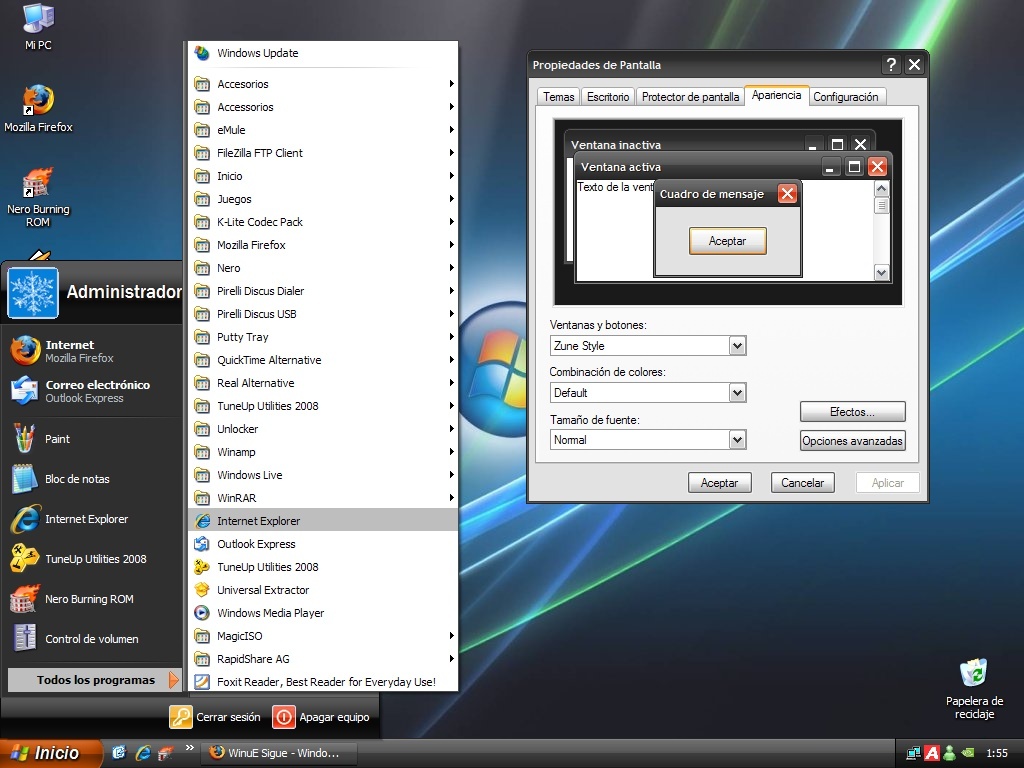Open the RapidShare AG program folder

(x=323, y=659)
